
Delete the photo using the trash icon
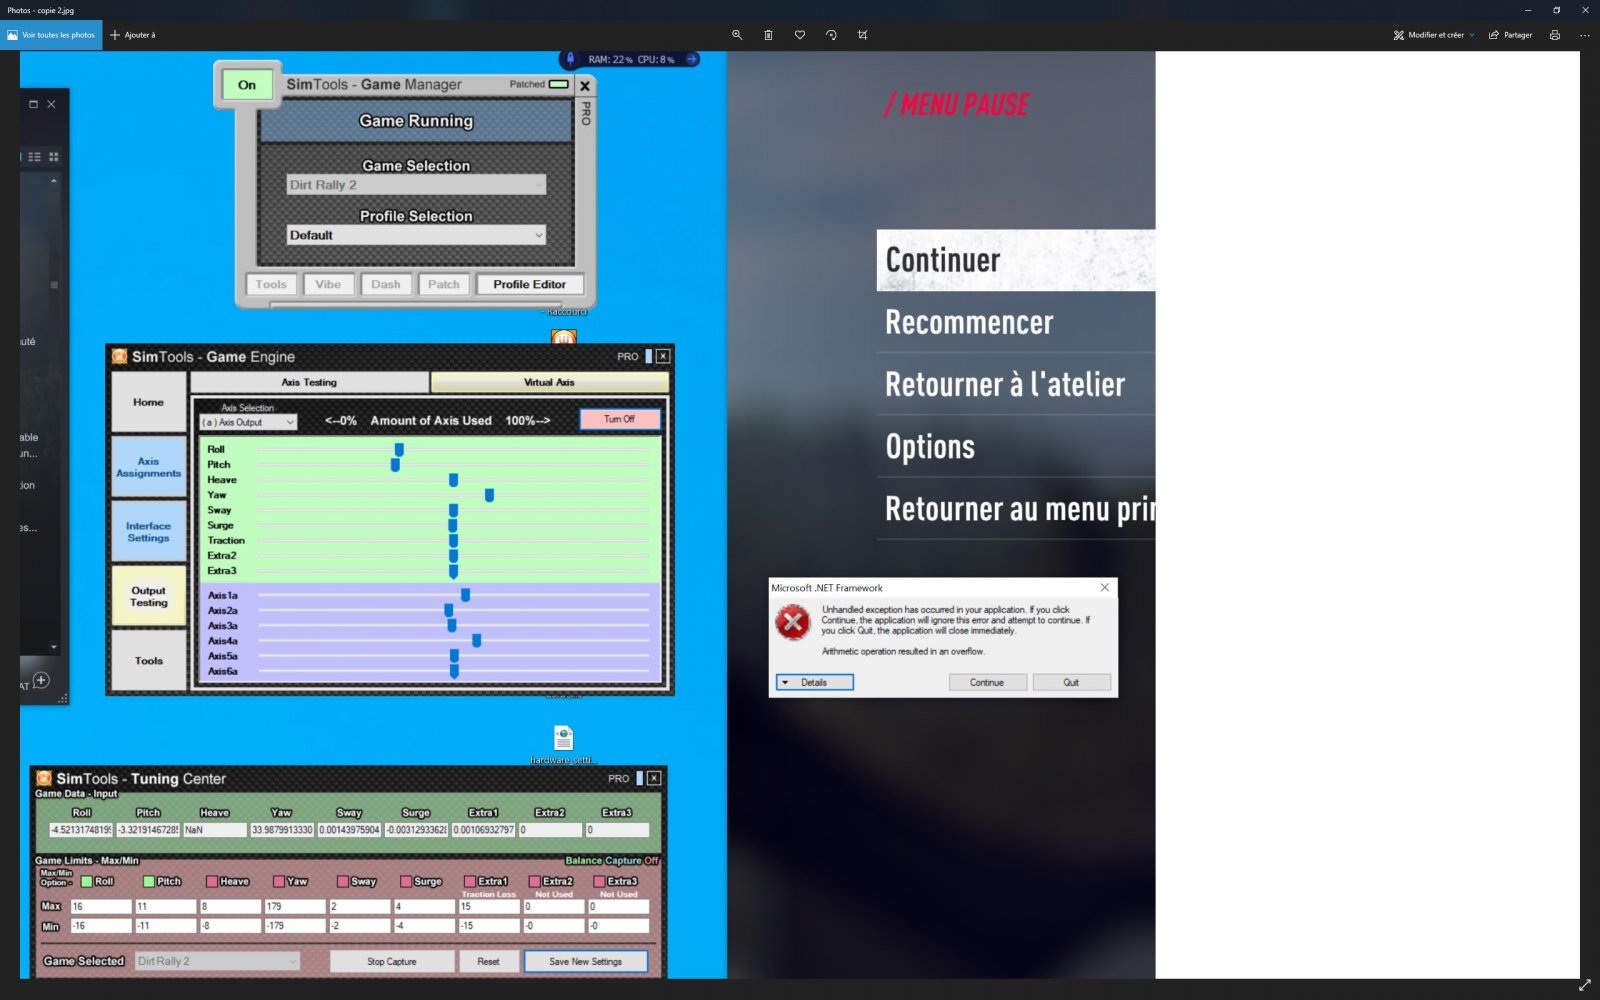point(768,35)
